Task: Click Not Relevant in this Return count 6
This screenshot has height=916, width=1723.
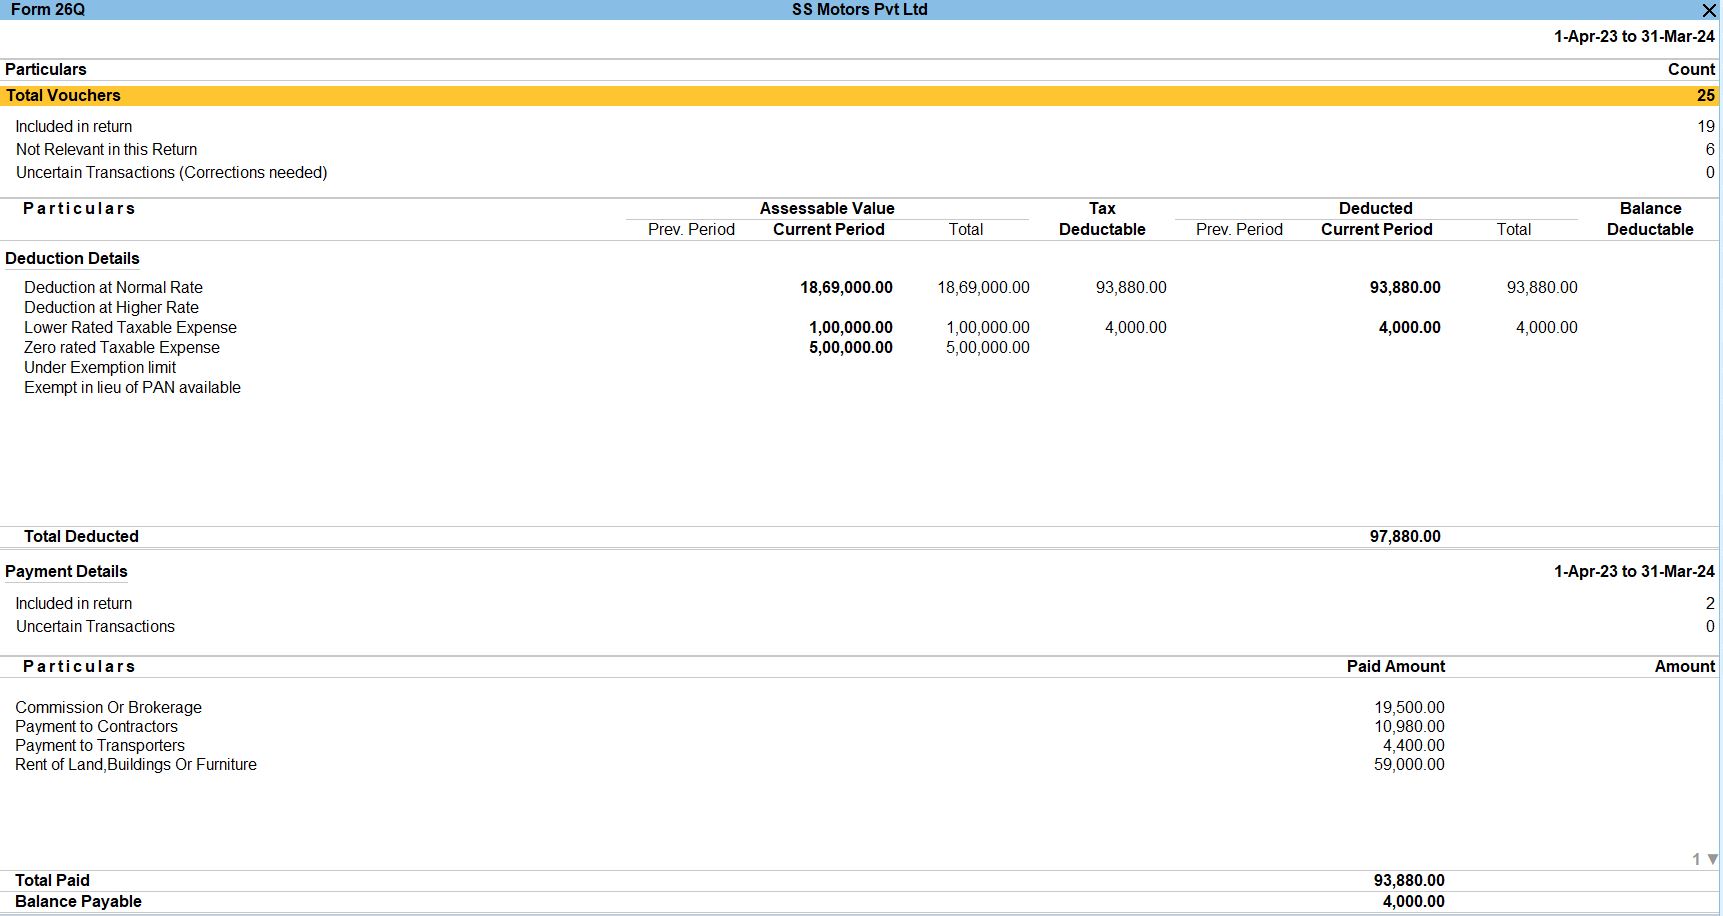Action: point(1710,149)
